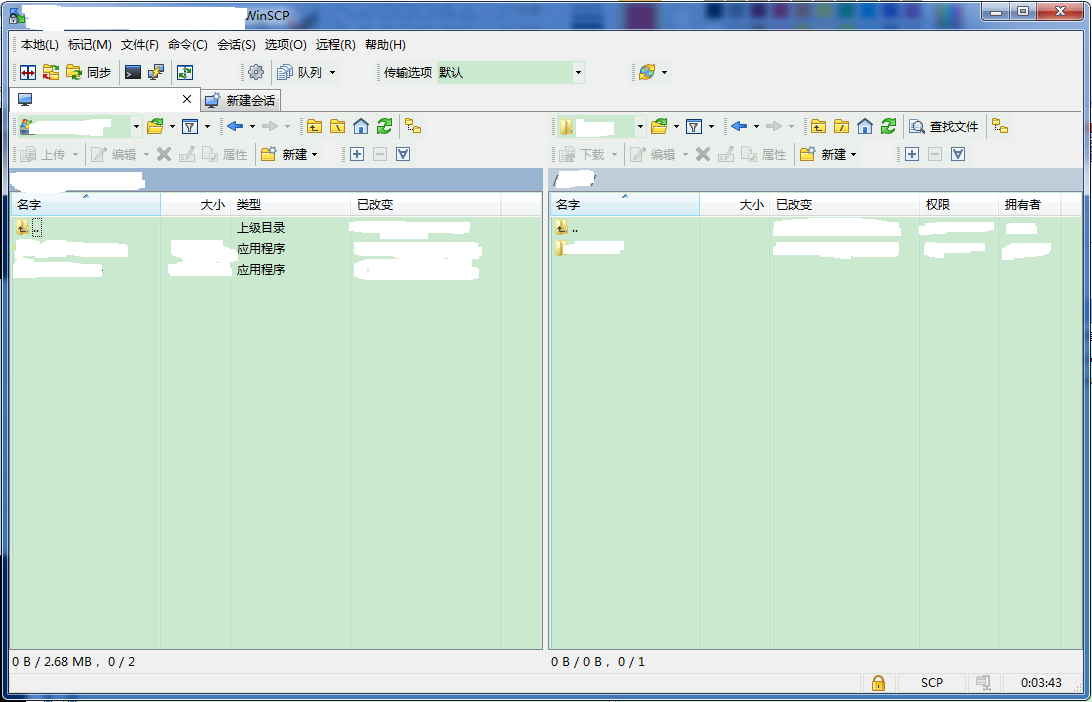Click remote panel 新建 button
This screenshot has width=1092, height=702.
click(827, 155)
